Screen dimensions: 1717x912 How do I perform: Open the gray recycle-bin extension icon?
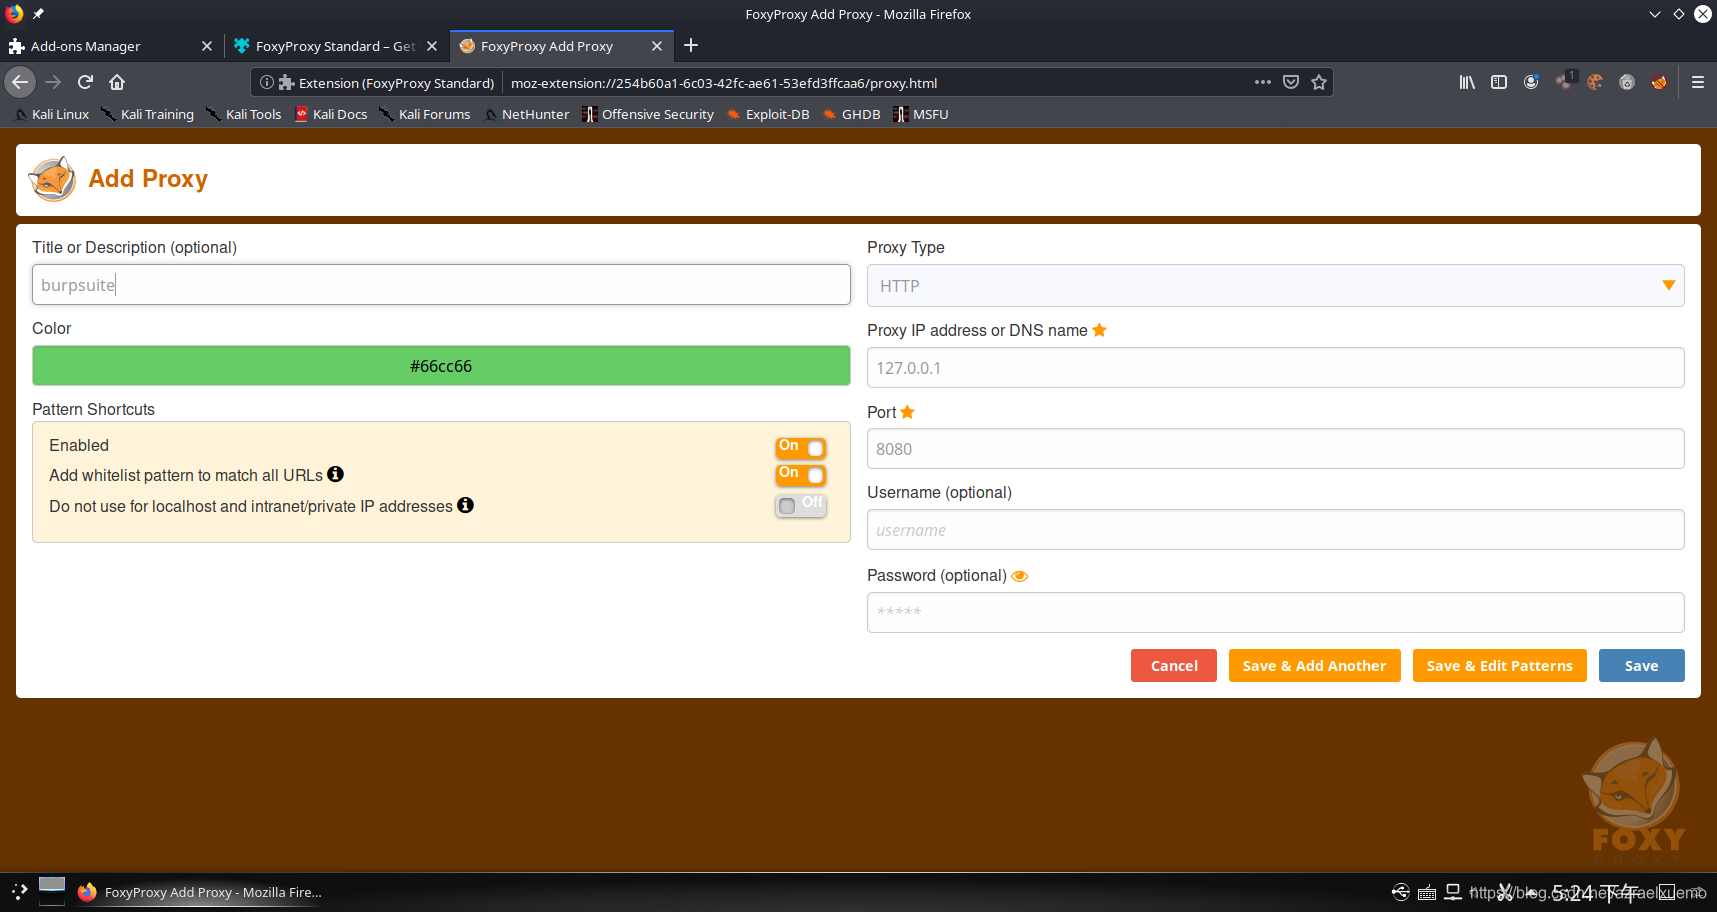click(1627, 82)
